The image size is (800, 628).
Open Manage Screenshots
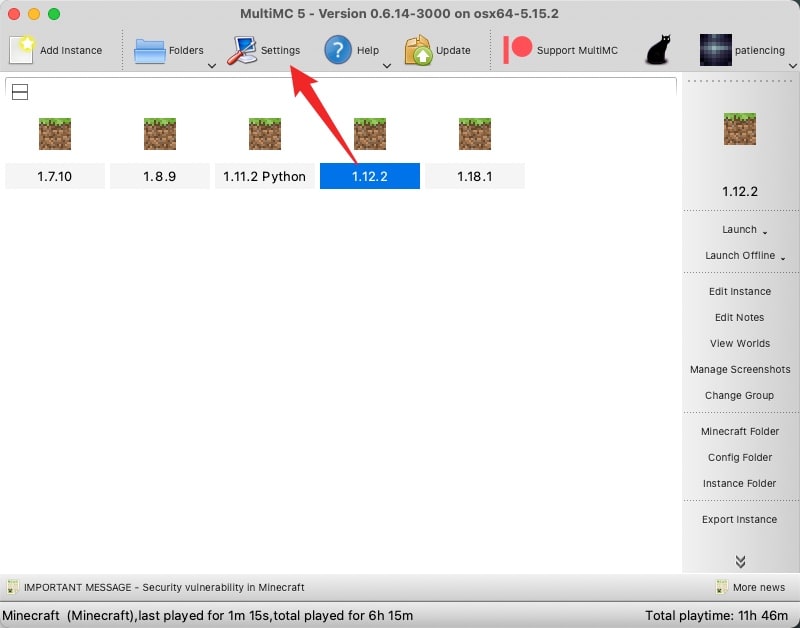click(740, 369)
